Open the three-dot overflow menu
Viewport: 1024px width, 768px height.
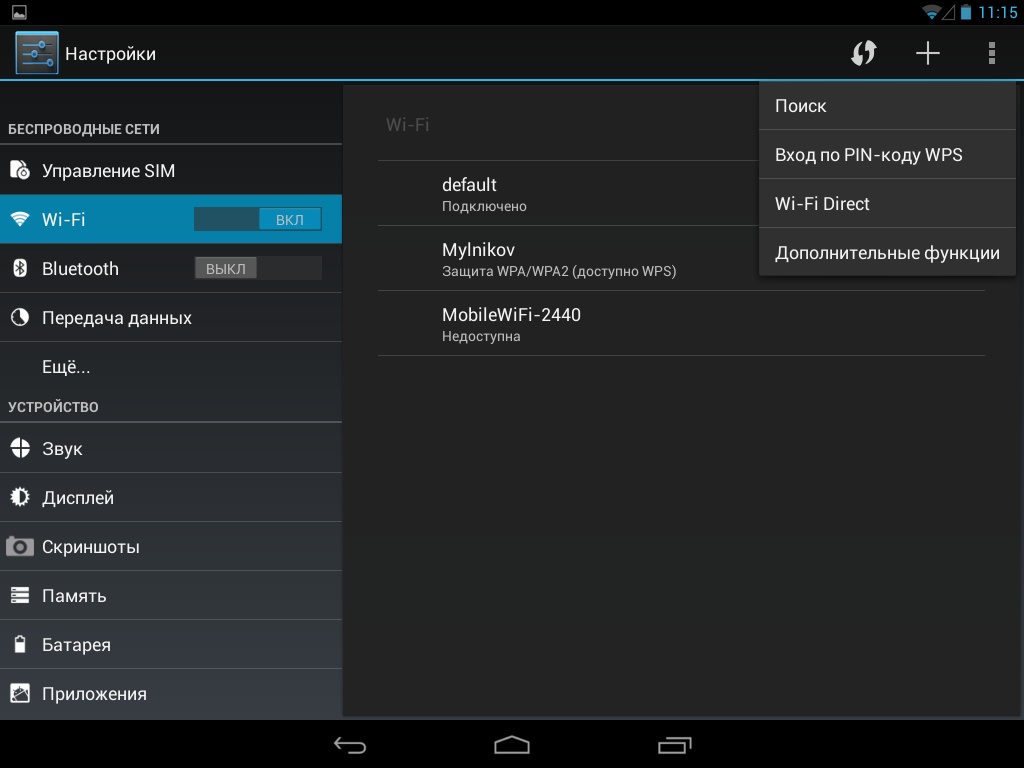[991, 53]
